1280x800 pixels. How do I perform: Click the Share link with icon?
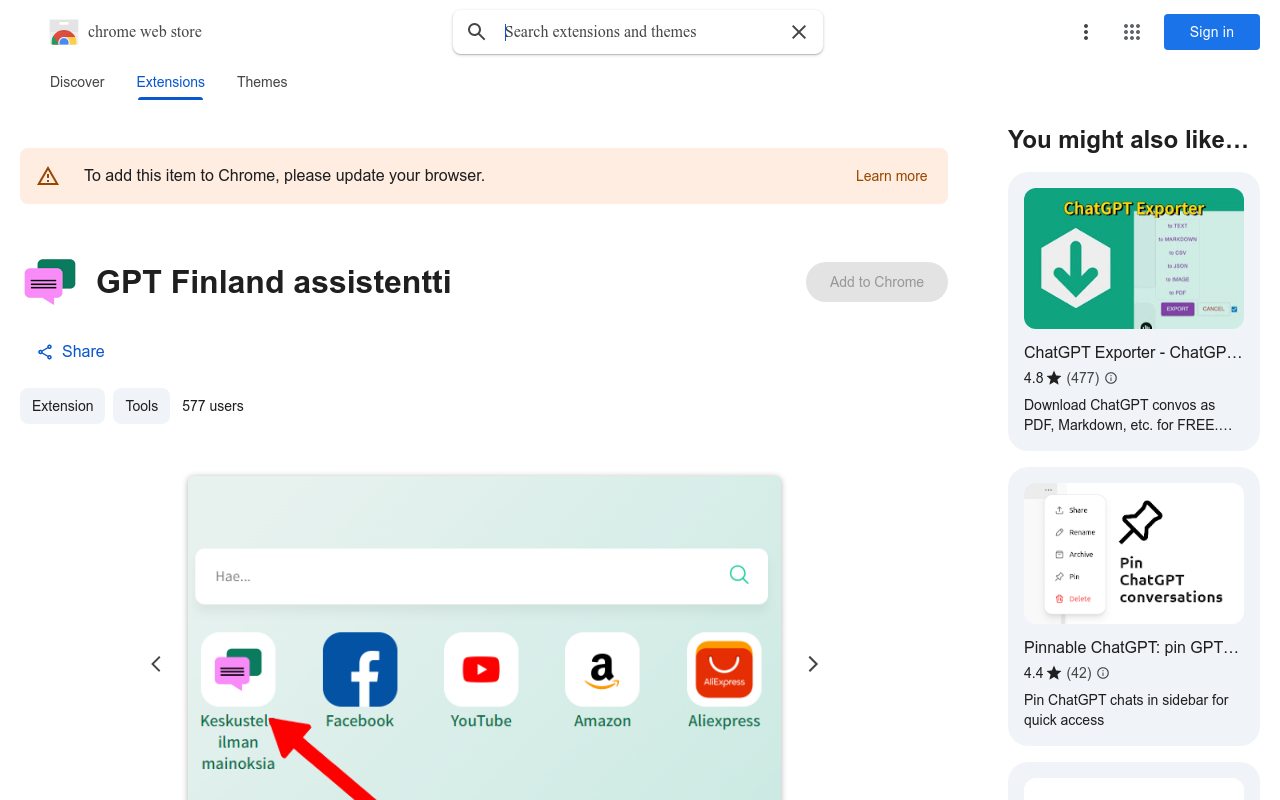[71, 352]
